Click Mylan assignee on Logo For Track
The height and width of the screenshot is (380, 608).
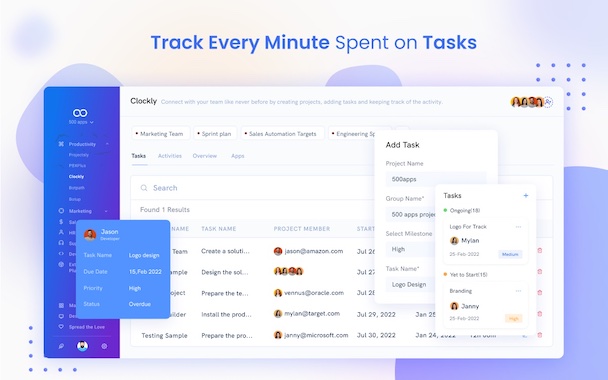coord(465,241)
